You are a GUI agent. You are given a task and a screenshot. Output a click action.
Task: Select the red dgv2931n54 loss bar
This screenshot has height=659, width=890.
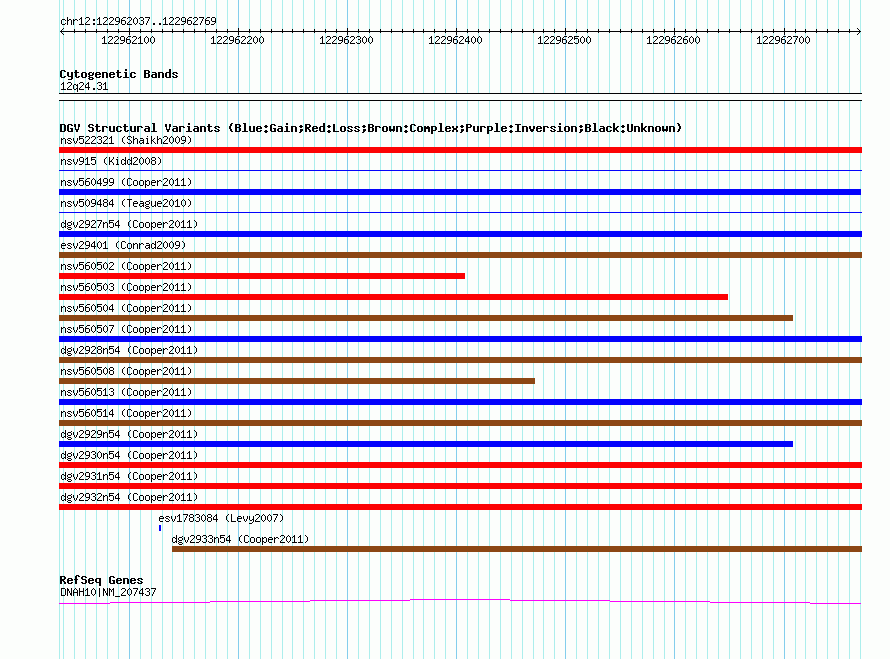pos(460,486)
